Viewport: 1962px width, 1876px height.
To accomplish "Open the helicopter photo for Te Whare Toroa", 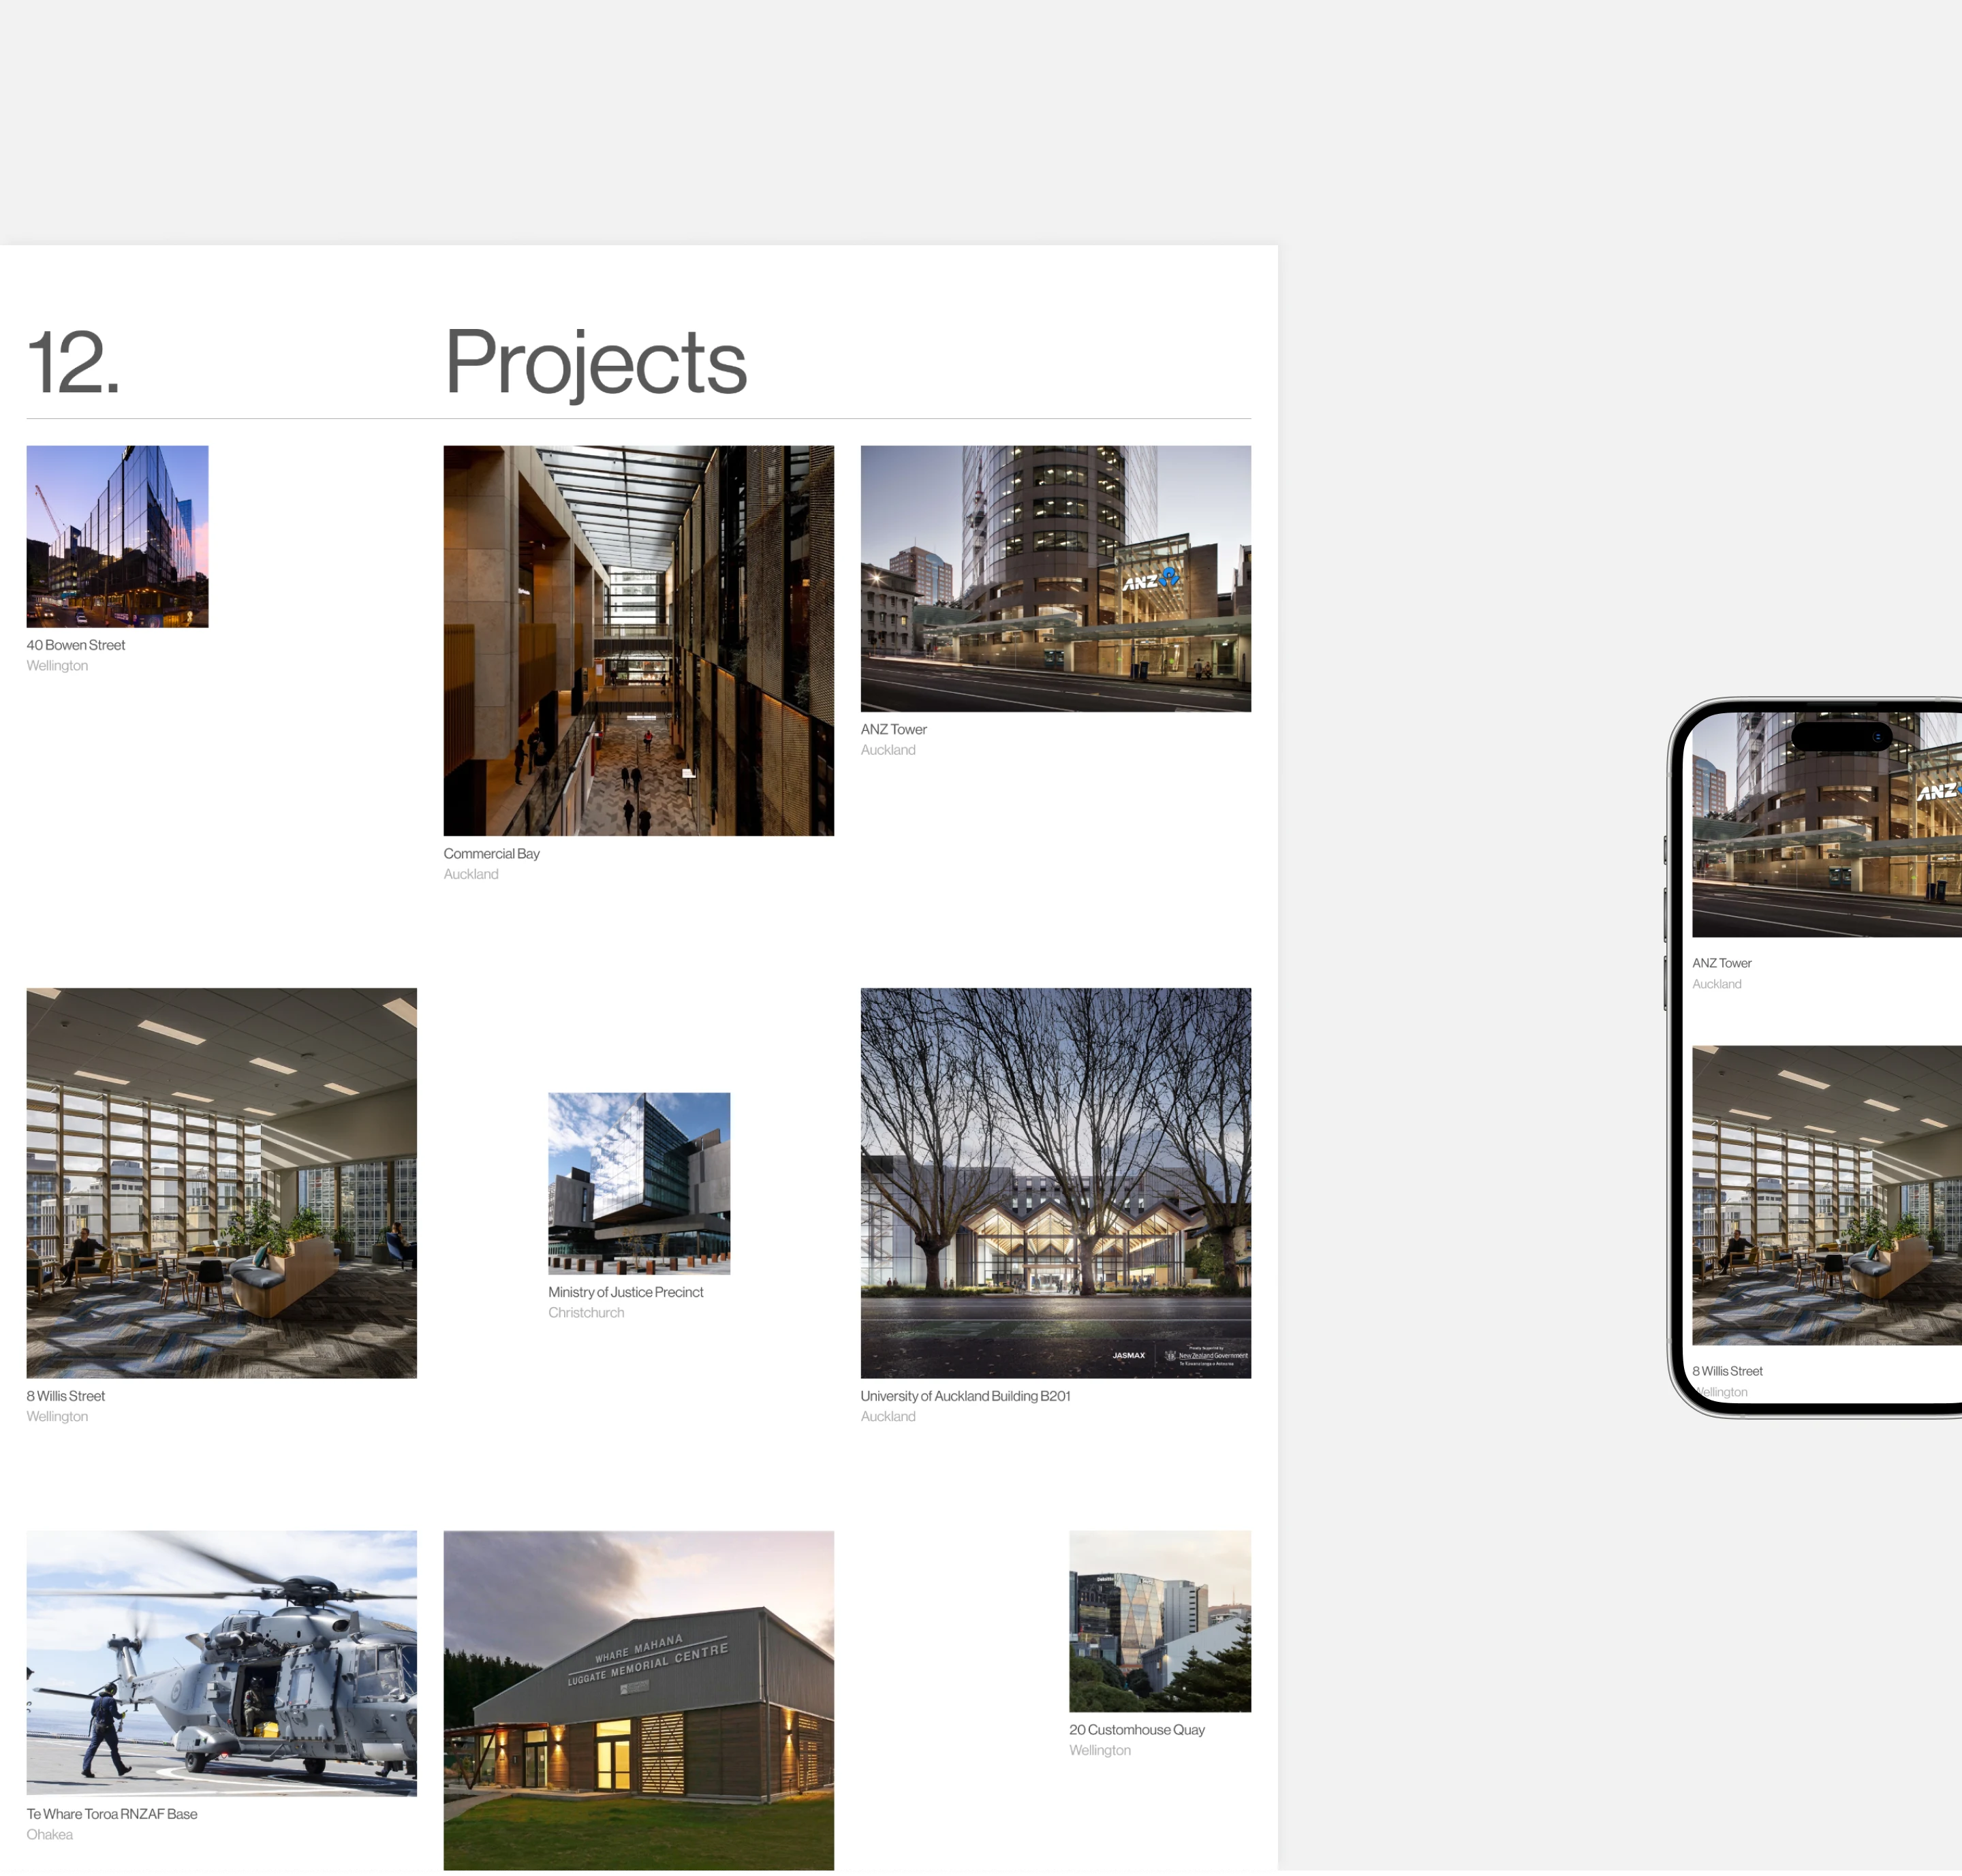I will [221, 1663].
